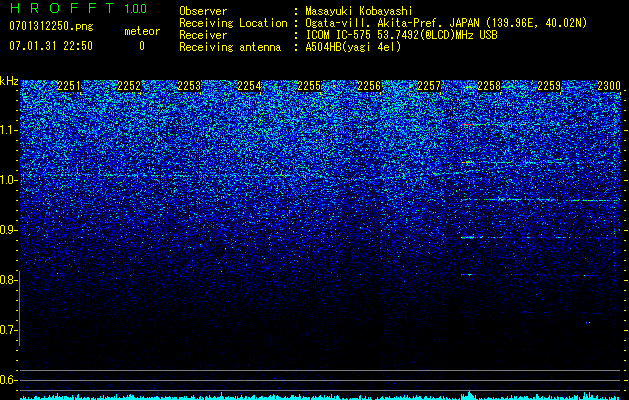The height and width of the screenshot is (400, 629).
Task: Click the antenna A504HB(yagi 4el) text
Action: tap(353, 47)
